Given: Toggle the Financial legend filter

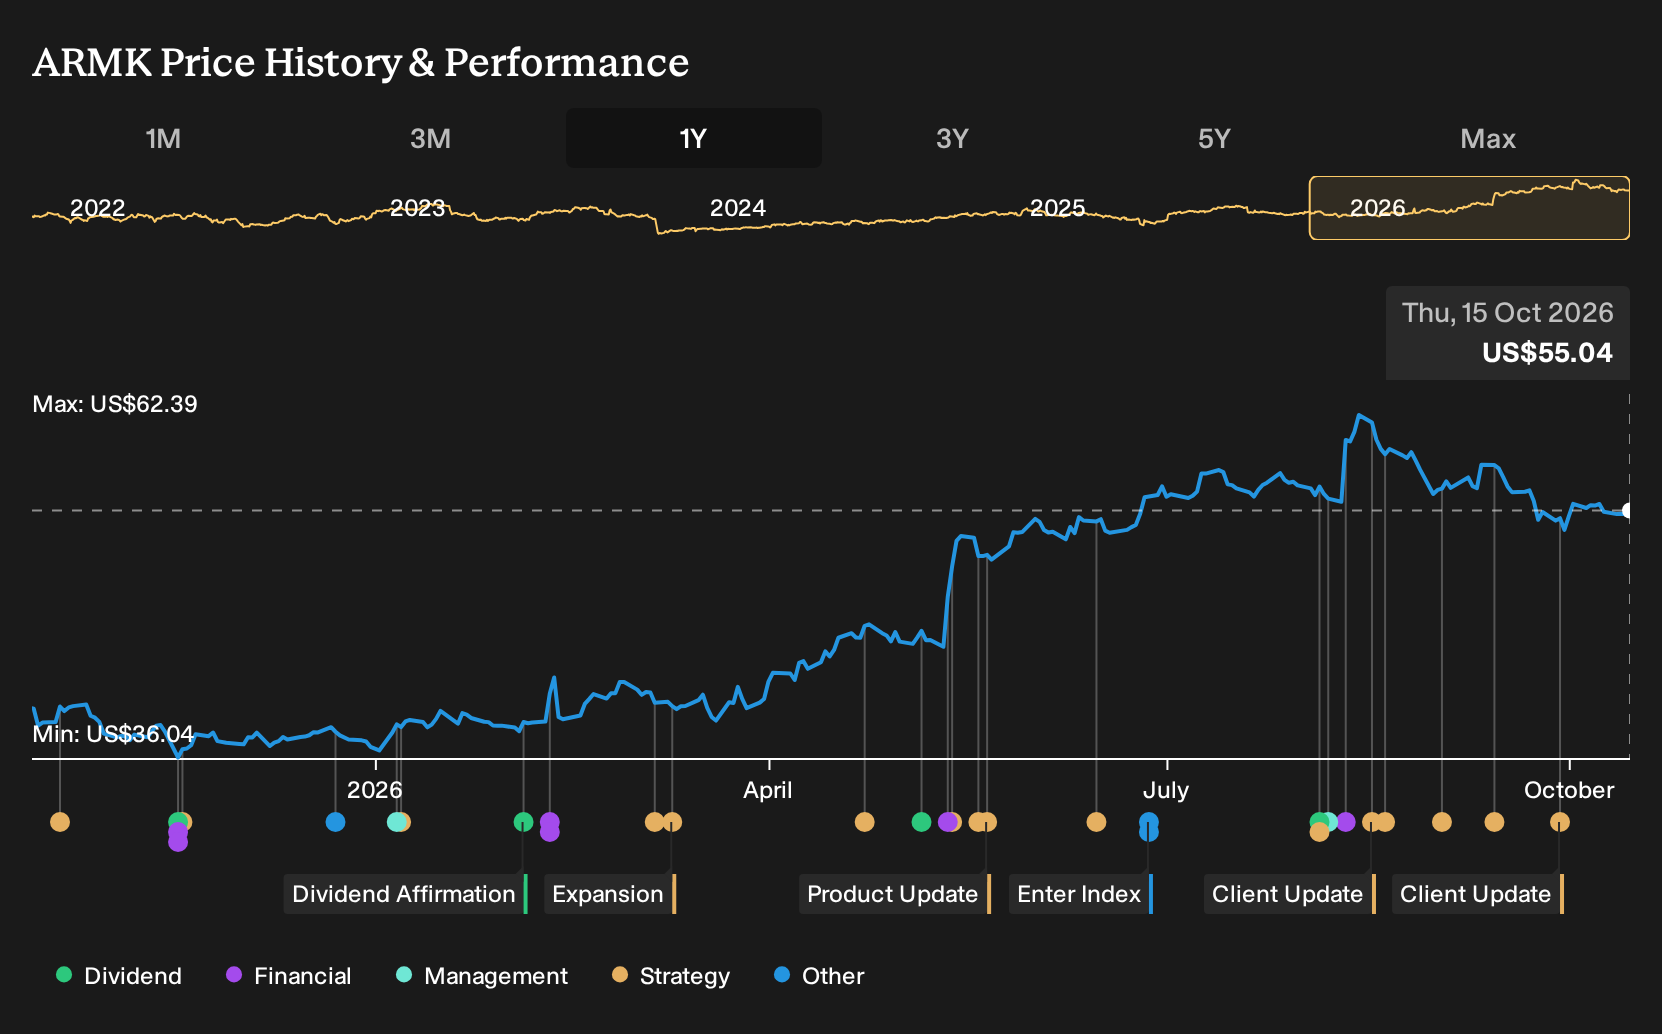Looking at the screenshot, I should 289,976.
